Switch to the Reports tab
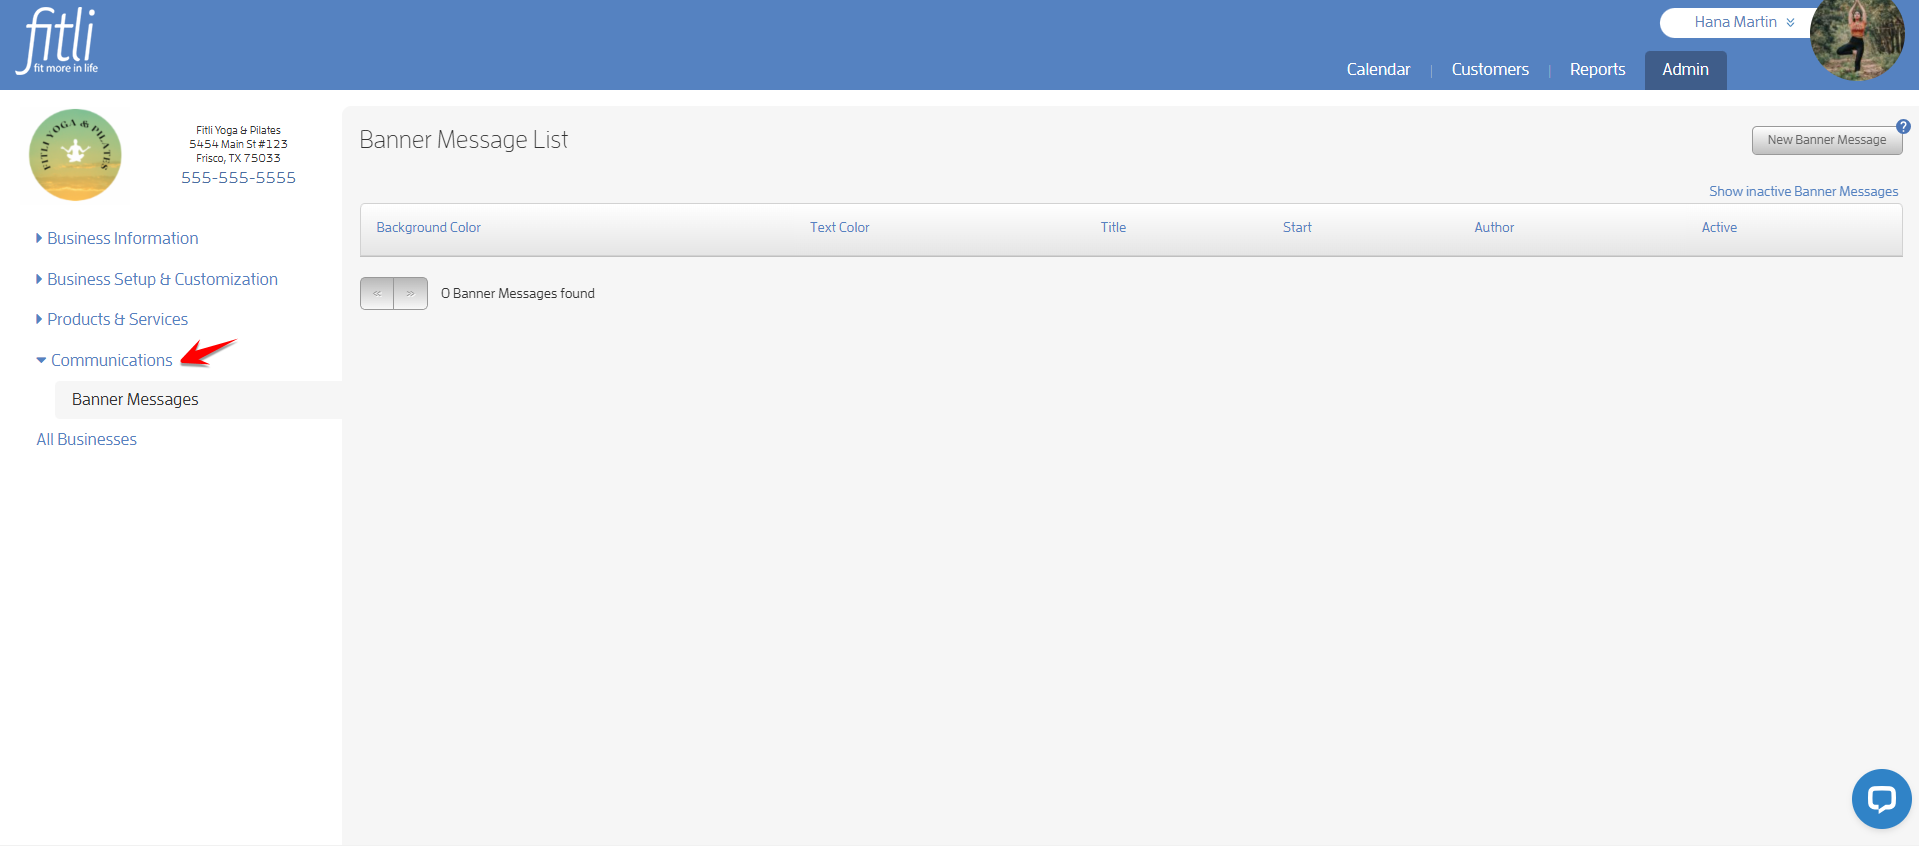 1597,69
